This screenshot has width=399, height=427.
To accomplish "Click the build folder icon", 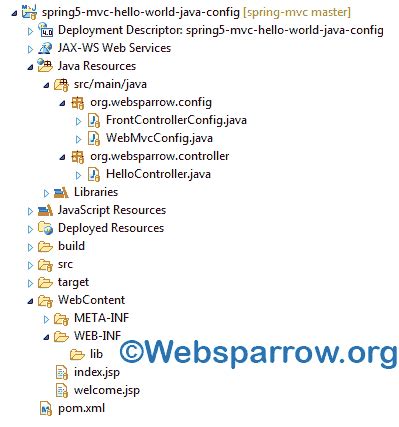I will click(x=45, y=247).
